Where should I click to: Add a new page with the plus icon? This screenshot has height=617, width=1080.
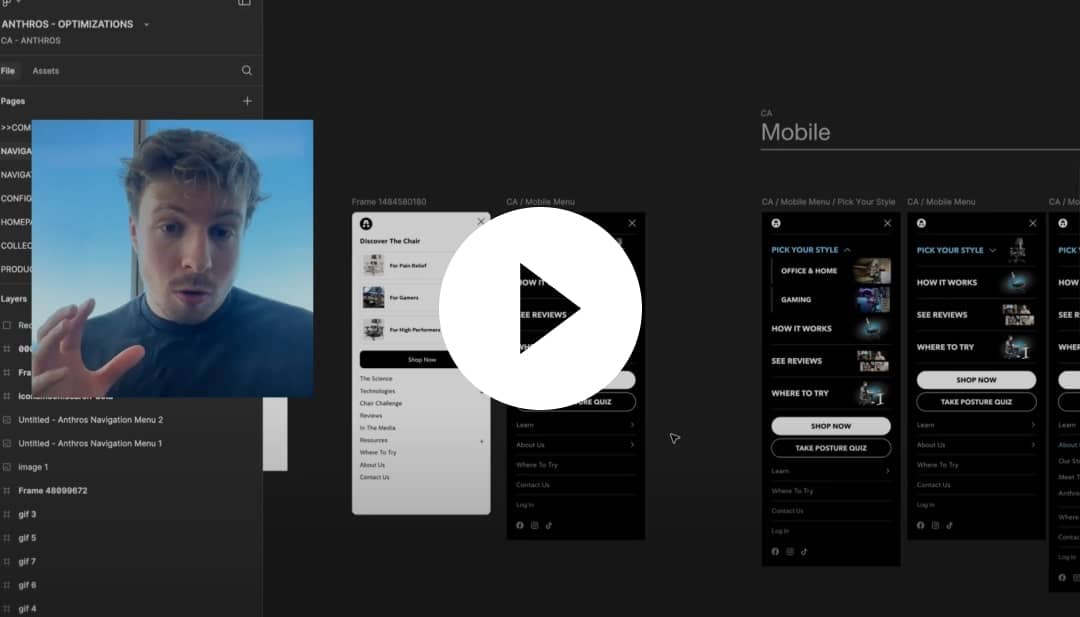247,101
